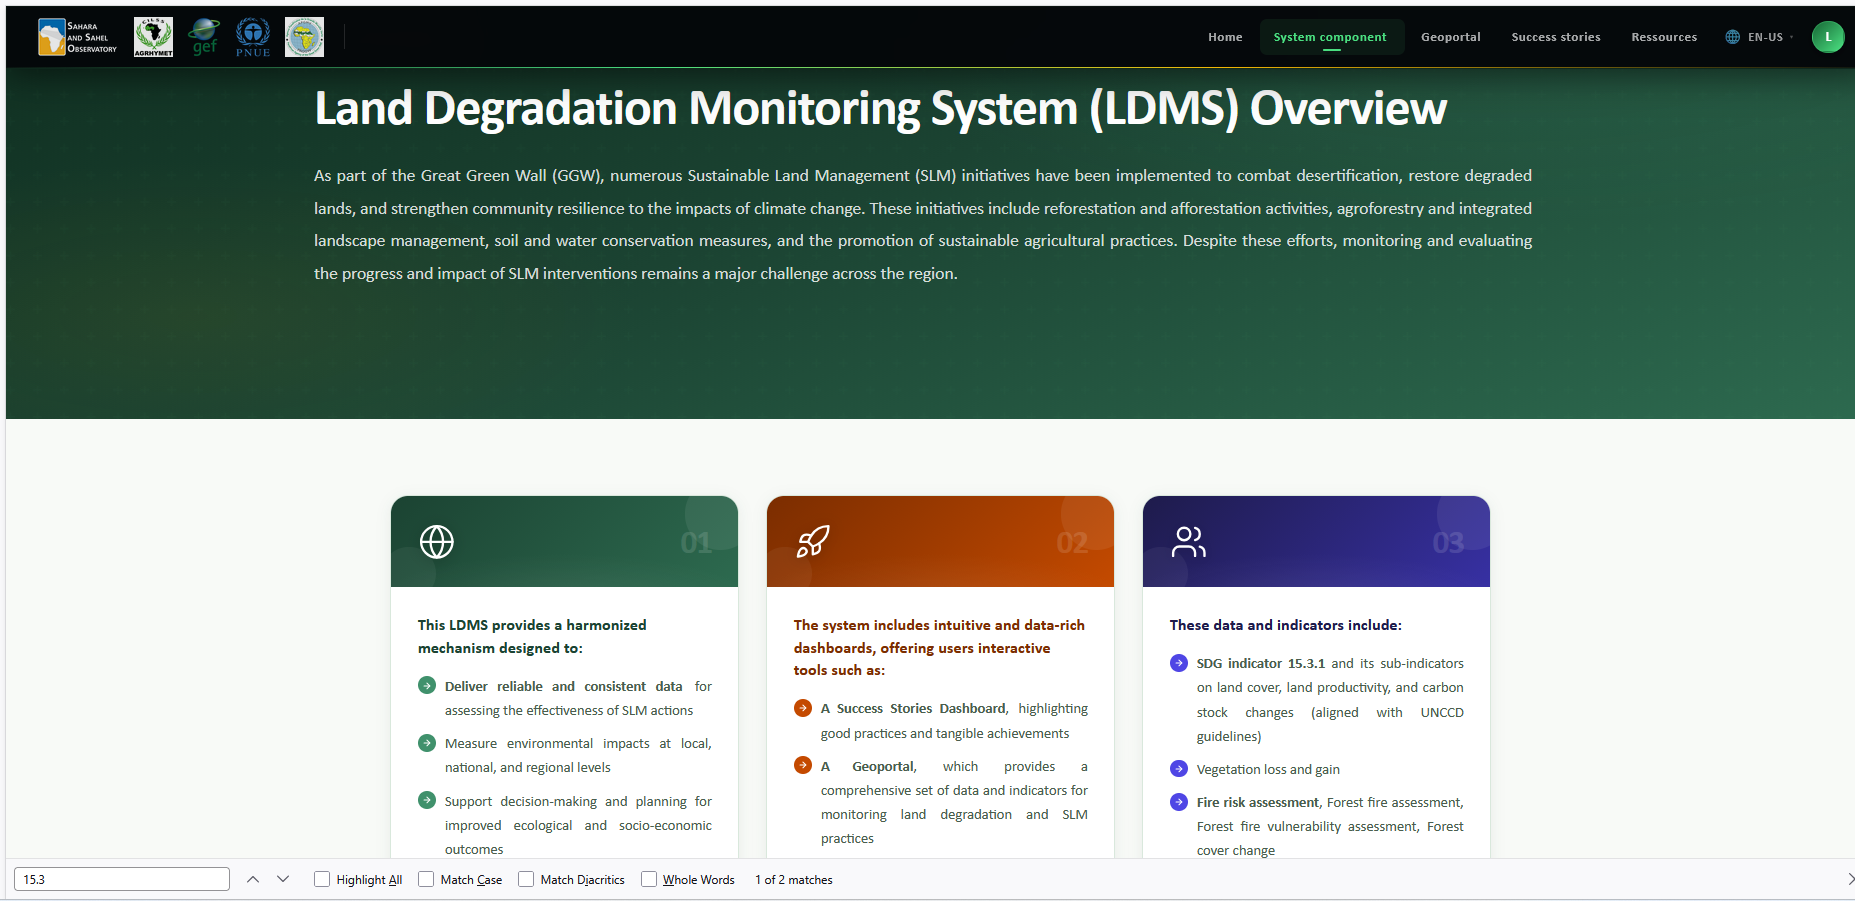The width and height of the screenshot is (1855, 901).
Task: Toggle Match Case searching
Action: [x=425, y=879]
